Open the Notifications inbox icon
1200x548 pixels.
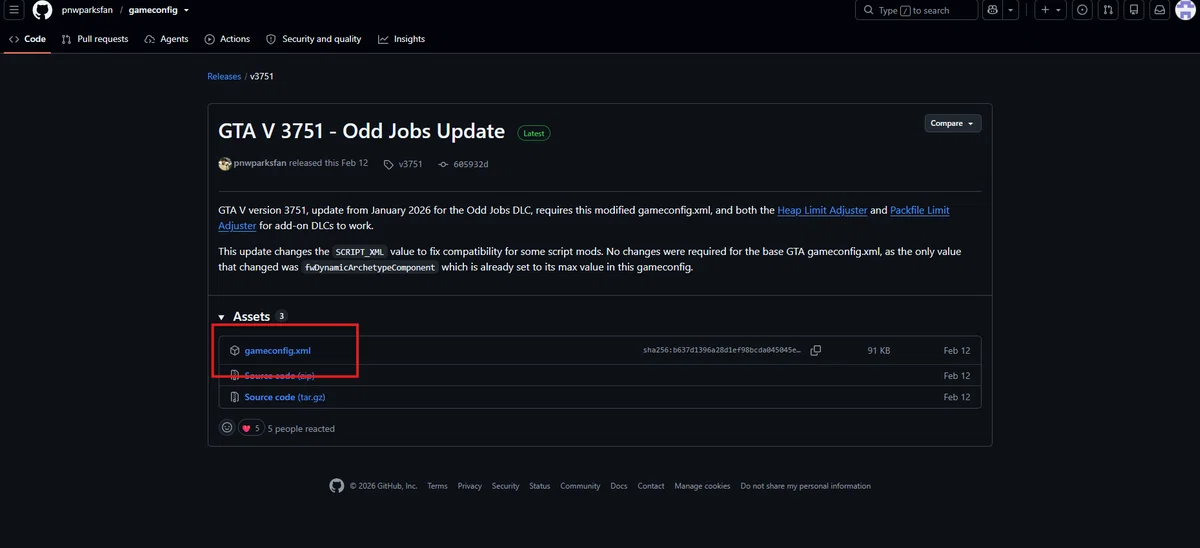pos(1160,10)
